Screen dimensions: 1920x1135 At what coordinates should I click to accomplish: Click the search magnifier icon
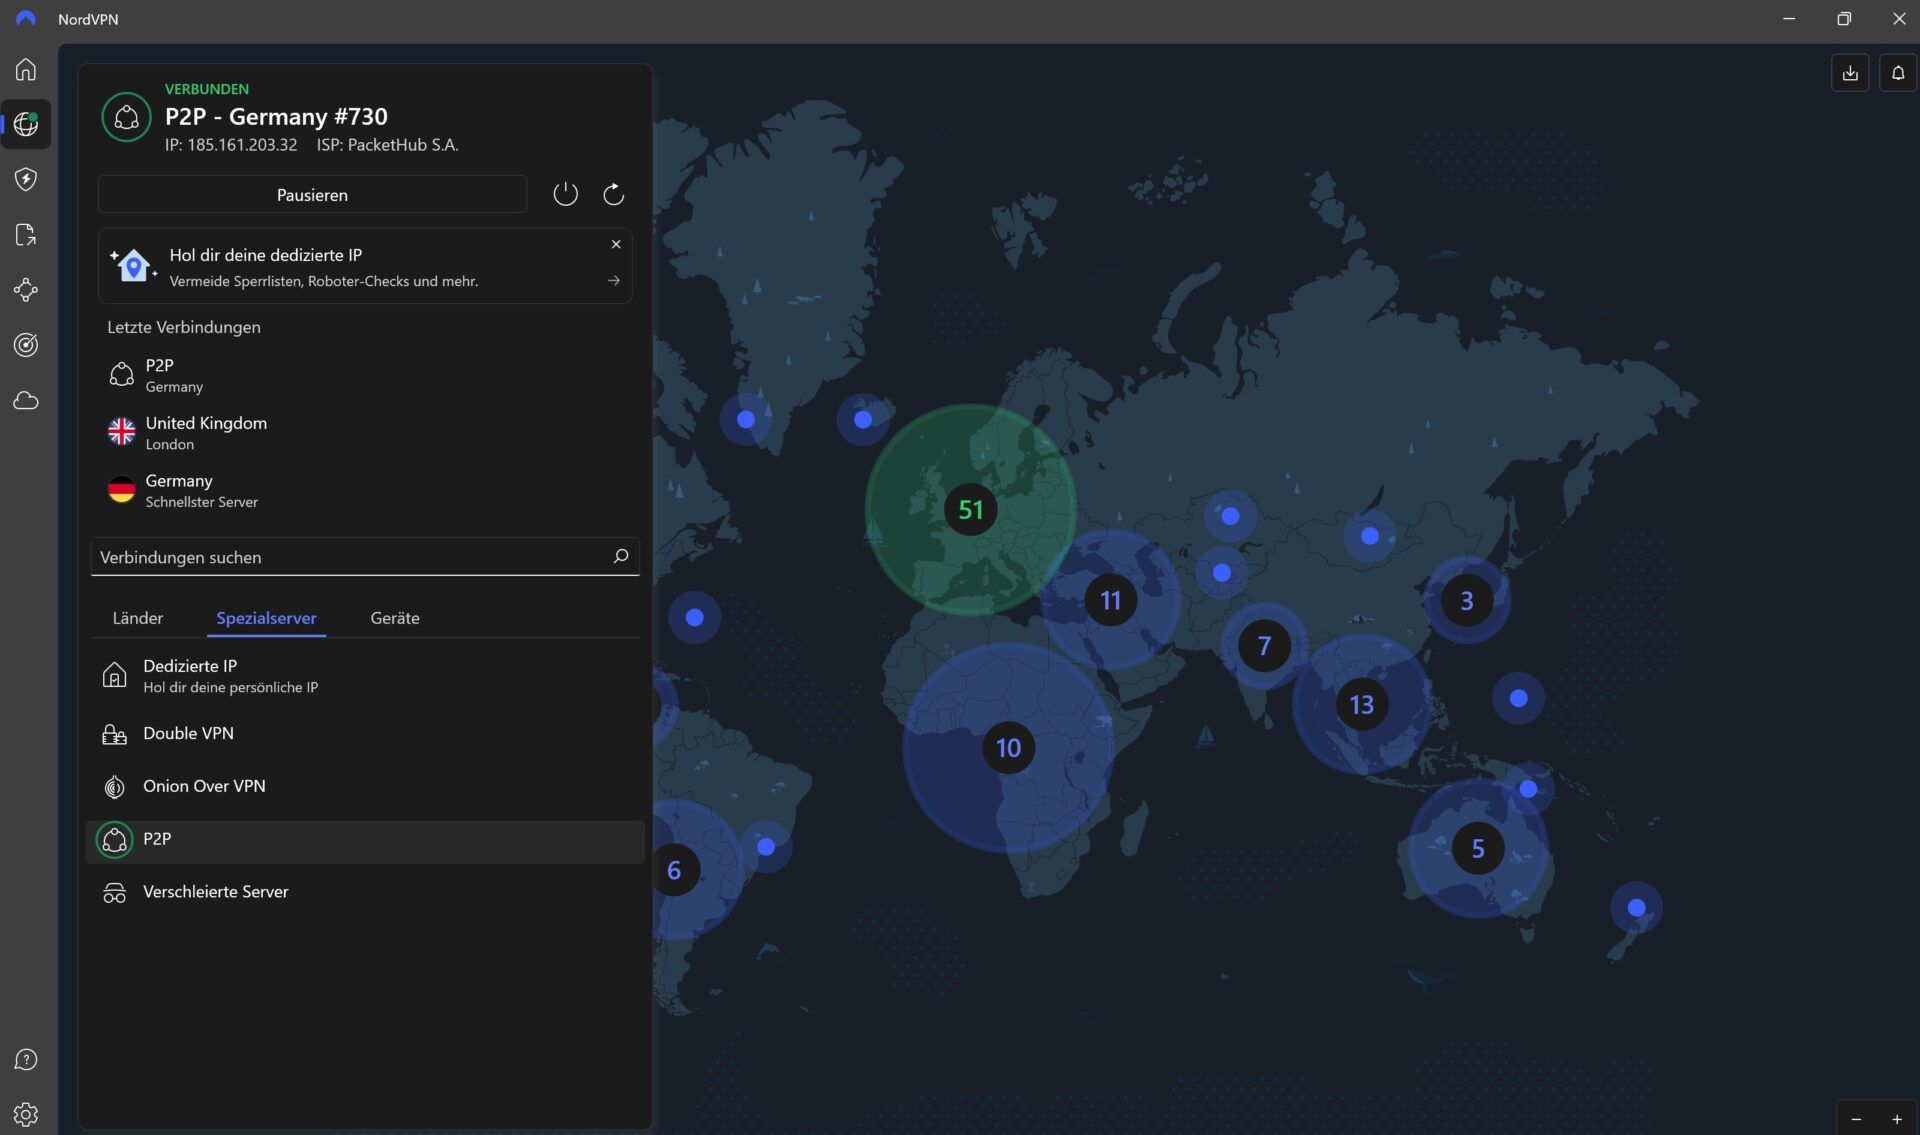coord(620,556)
